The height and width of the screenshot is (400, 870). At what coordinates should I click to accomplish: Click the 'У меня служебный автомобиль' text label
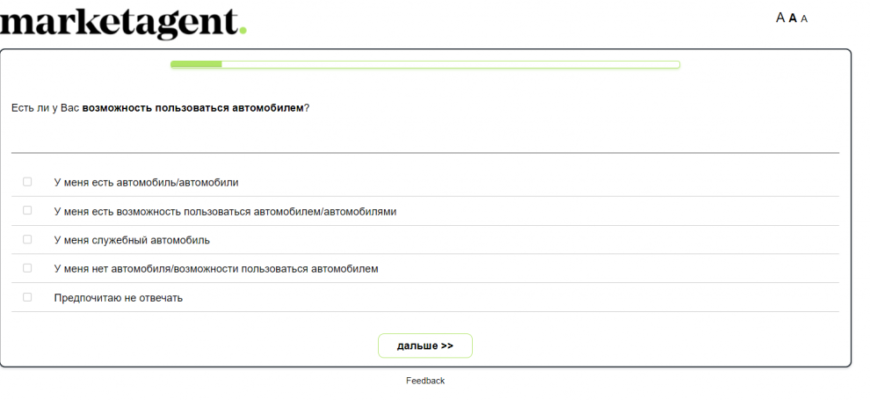click(132, 240)
